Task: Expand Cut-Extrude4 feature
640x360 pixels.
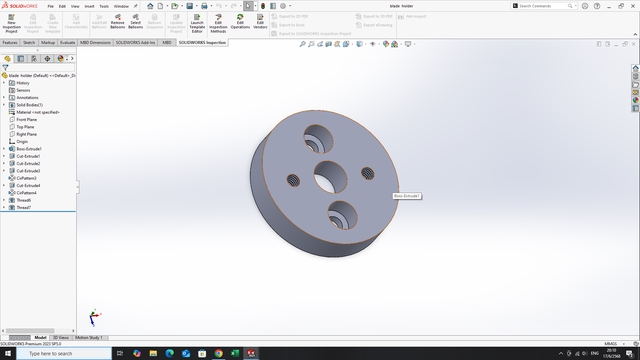Action: click(x=4, y=186)
